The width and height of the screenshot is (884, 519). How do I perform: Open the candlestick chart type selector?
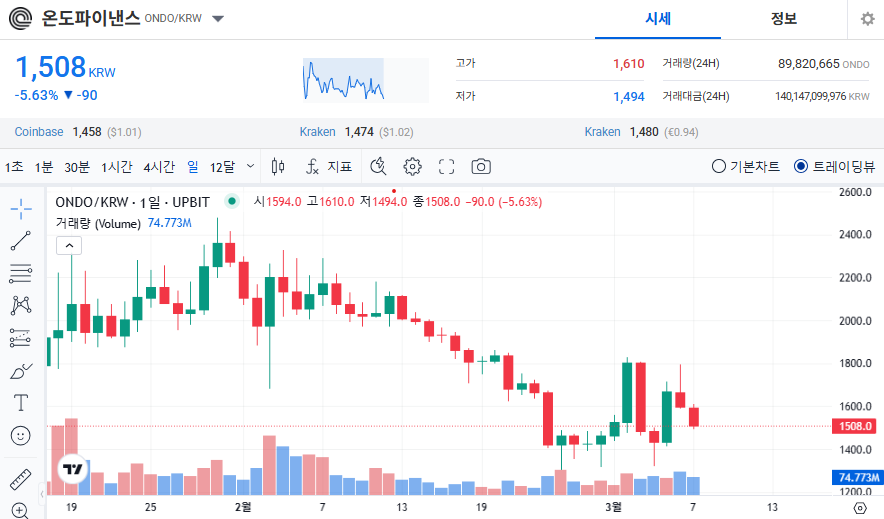coord(278,166)
